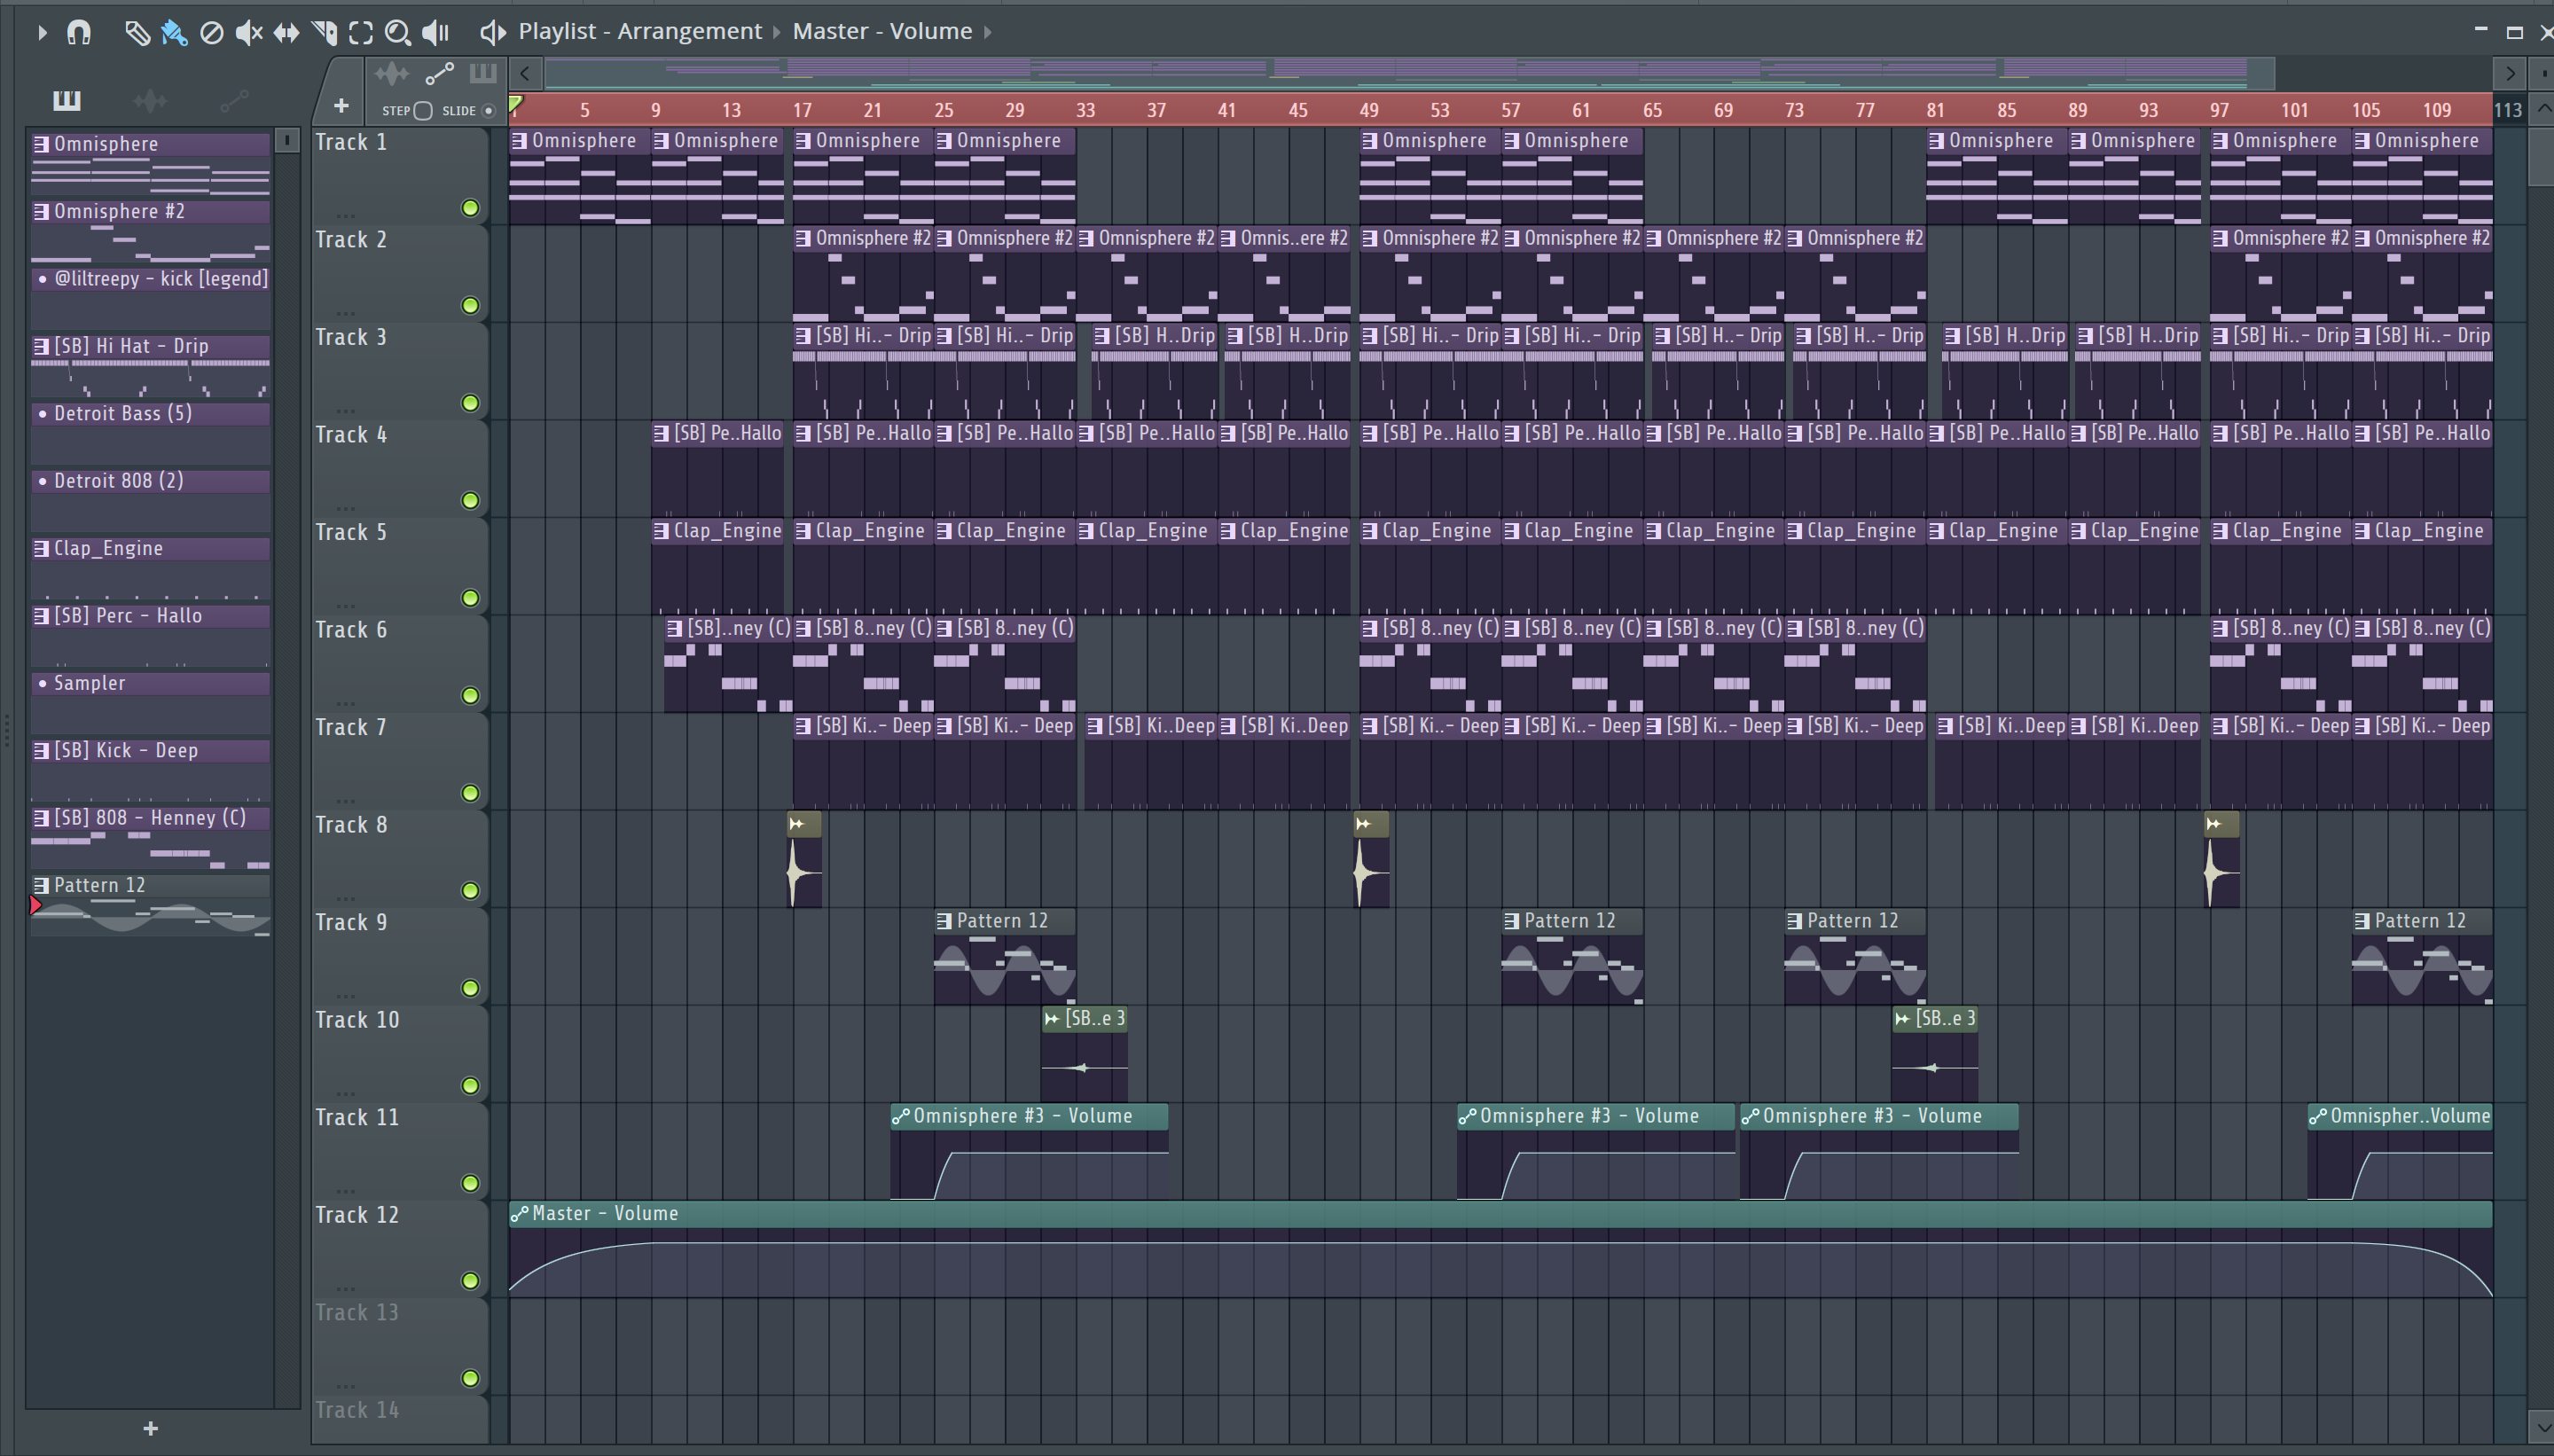The height and width of the screenshot is (1456, 2554).
Task: Select the Paint brush tool
Action: tap(174, 33)
